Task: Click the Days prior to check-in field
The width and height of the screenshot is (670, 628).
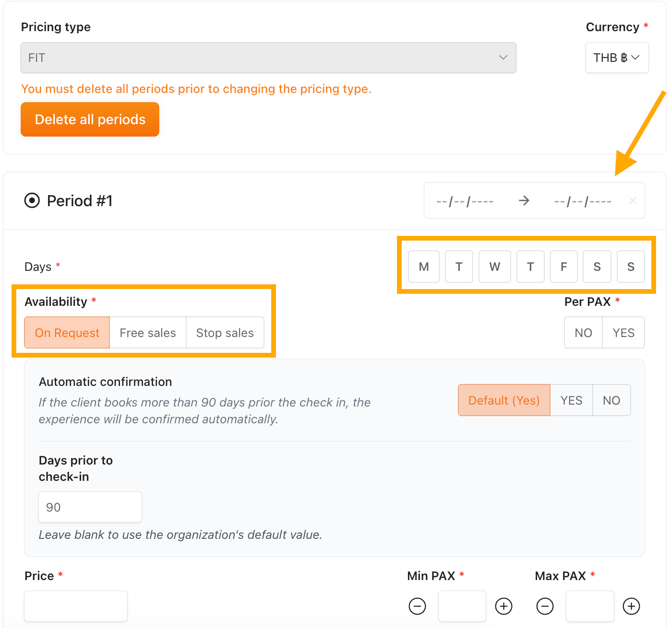Action: pyautogui.click(x=90, y=507)
